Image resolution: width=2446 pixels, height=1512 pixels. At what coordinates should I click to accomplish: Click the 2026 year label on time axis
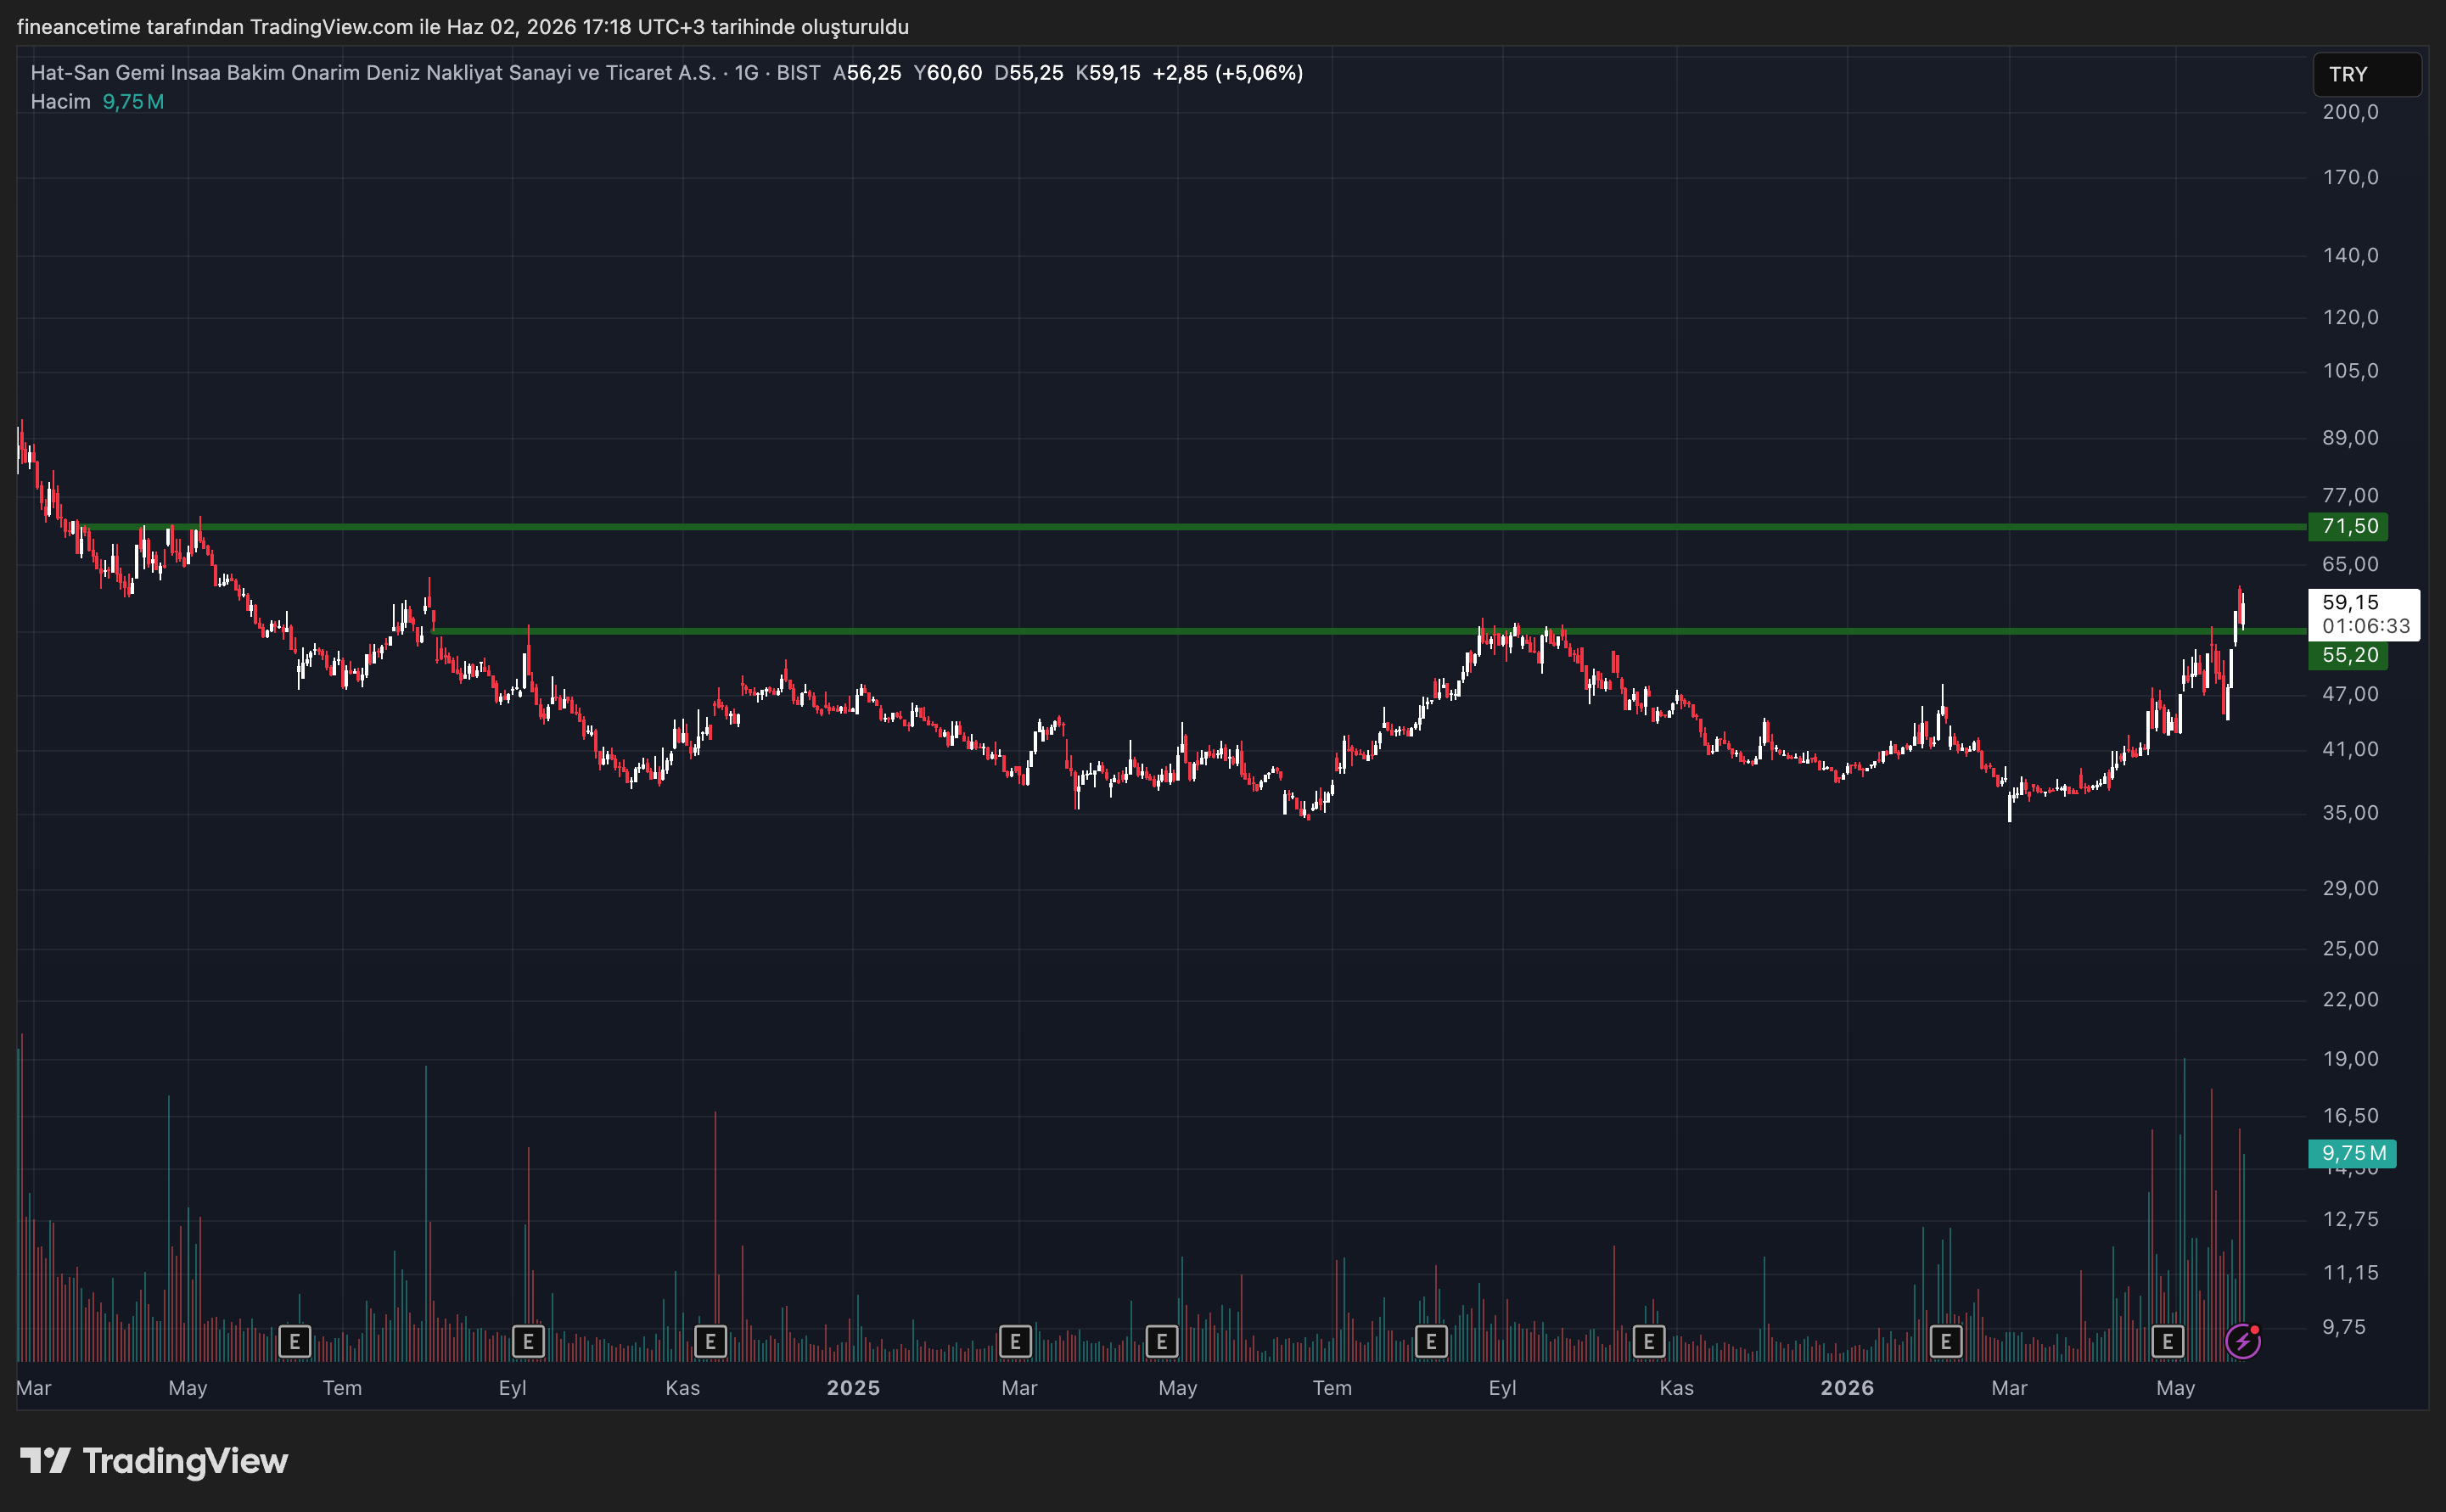1847,1388
